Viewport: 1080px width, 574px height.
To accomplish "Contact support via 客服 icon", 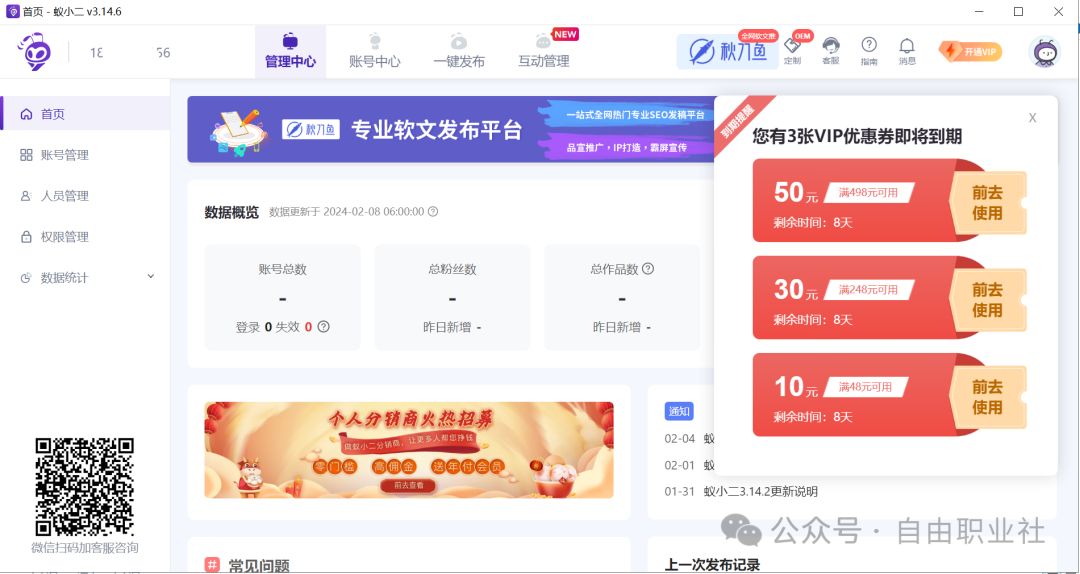I will tap(831, 52).
